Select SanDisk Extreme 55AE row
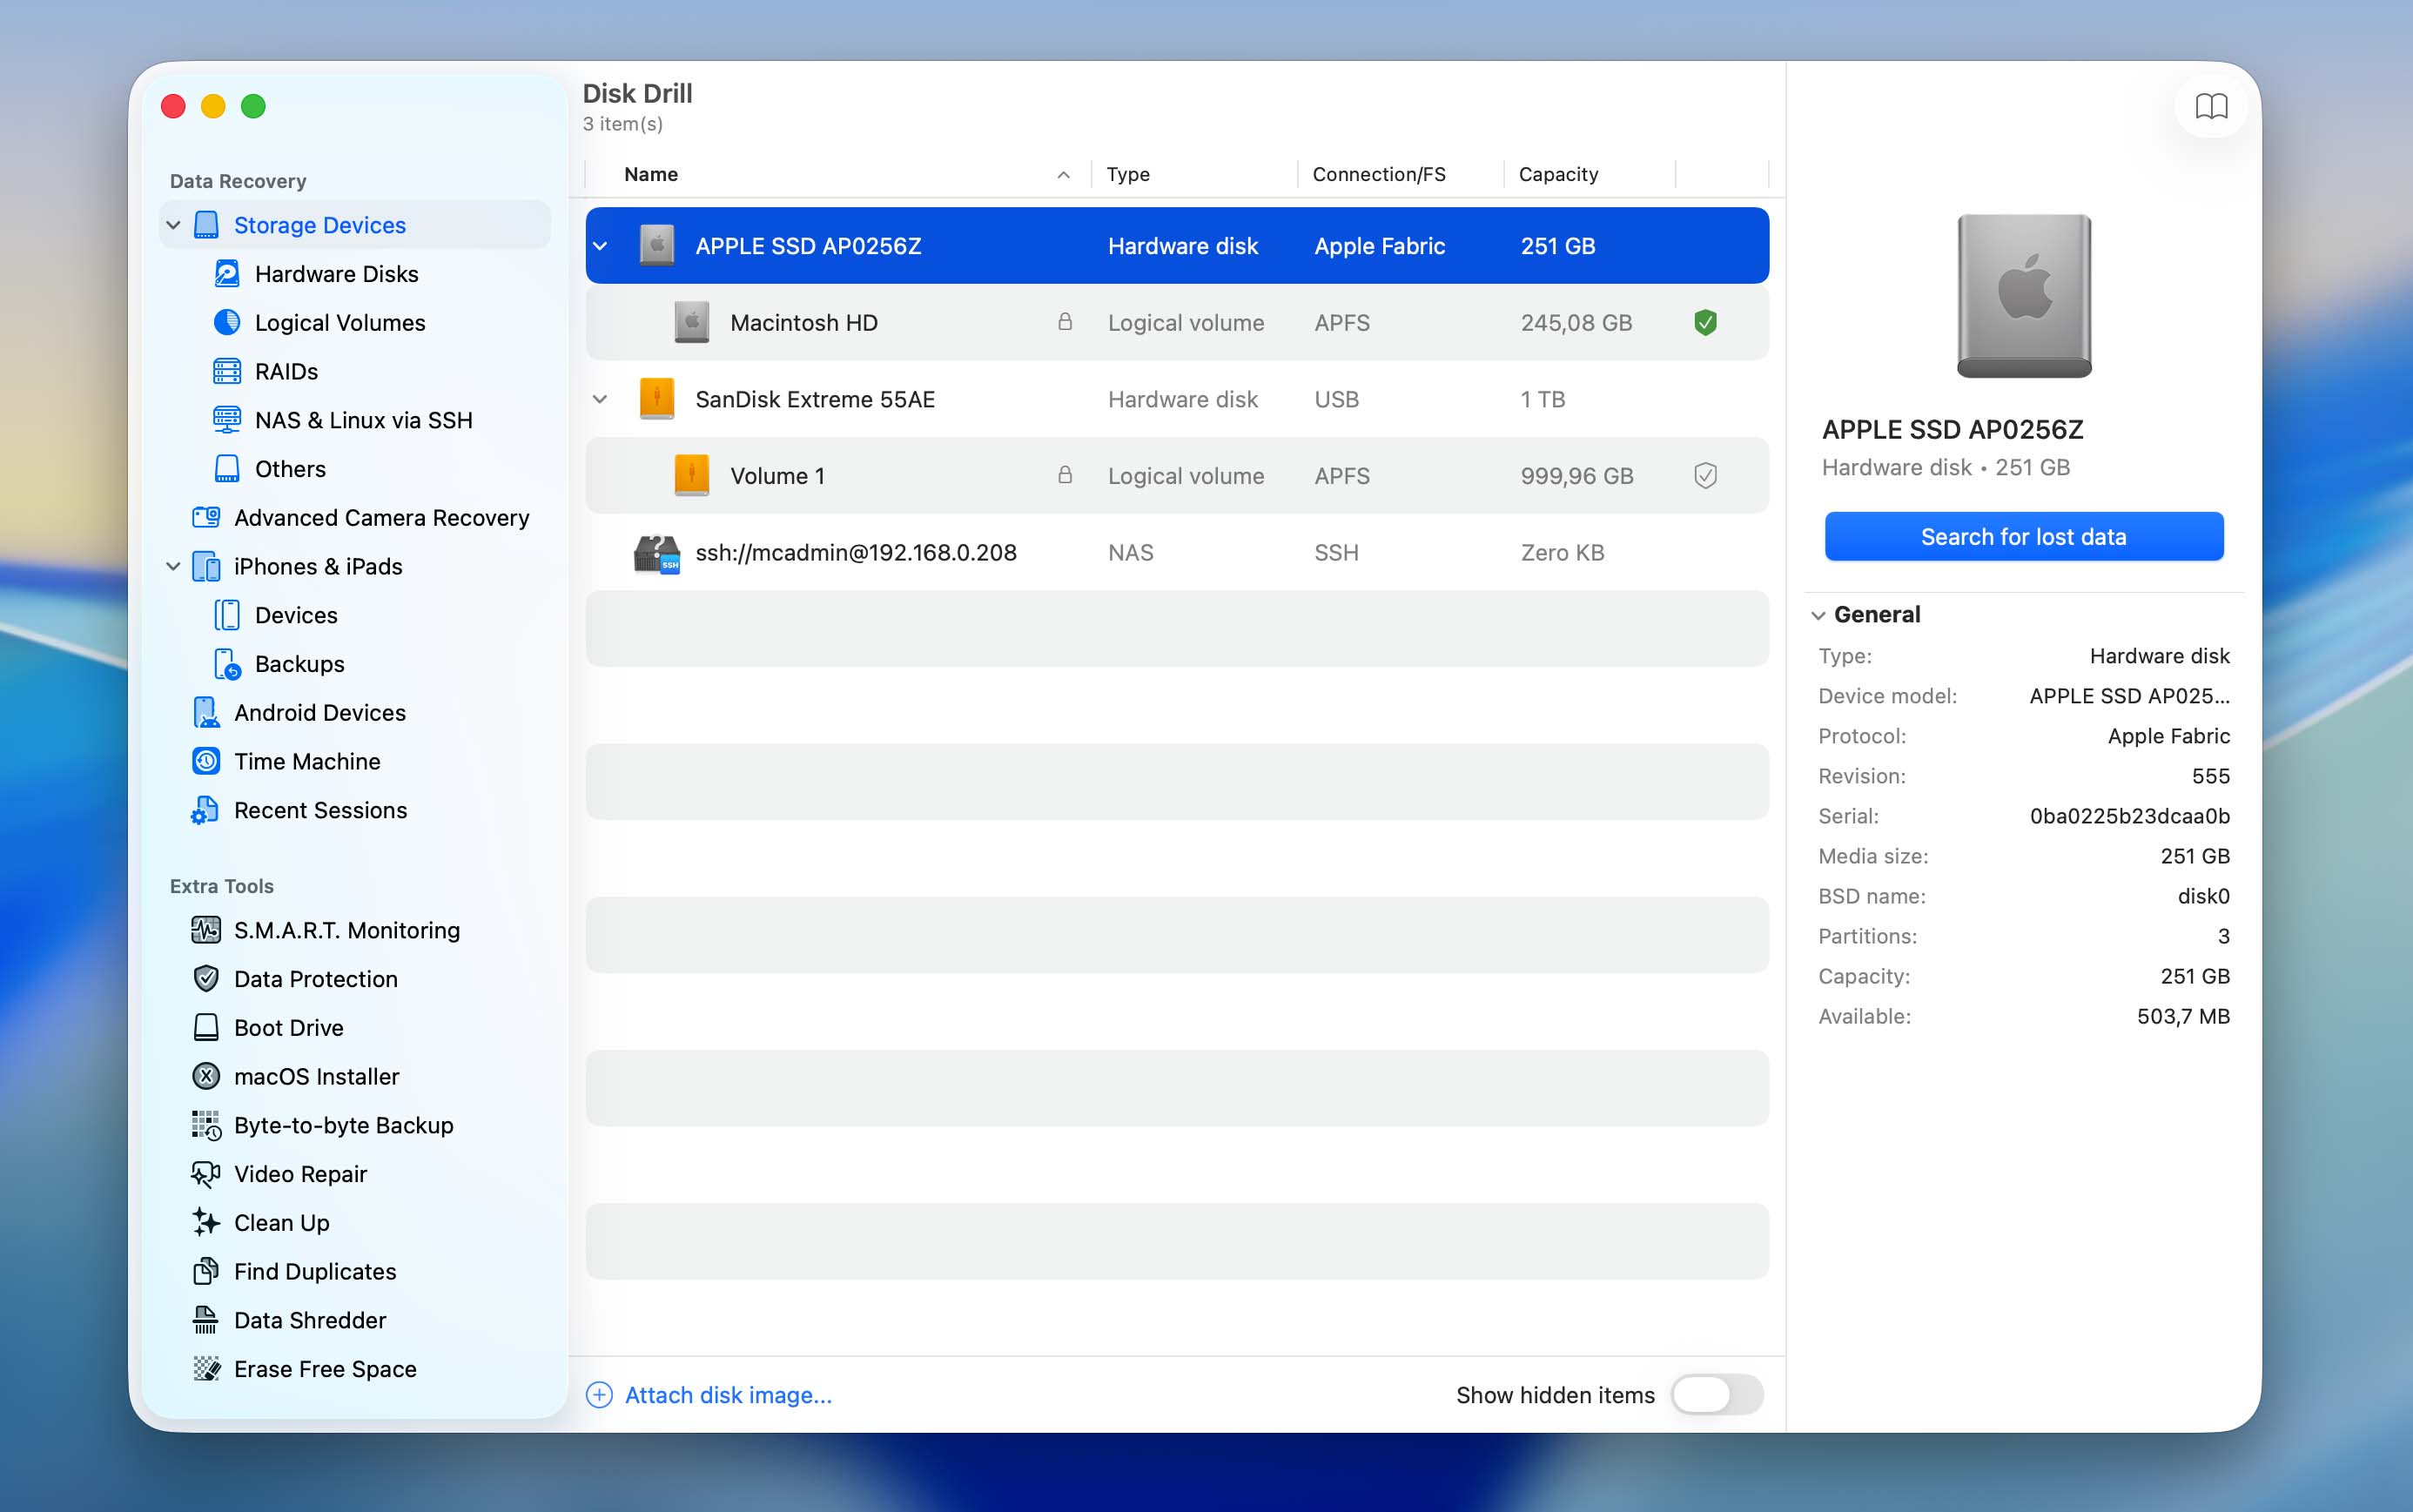The width and height of the screenshot is (2413, 1512). [1177, 399]
